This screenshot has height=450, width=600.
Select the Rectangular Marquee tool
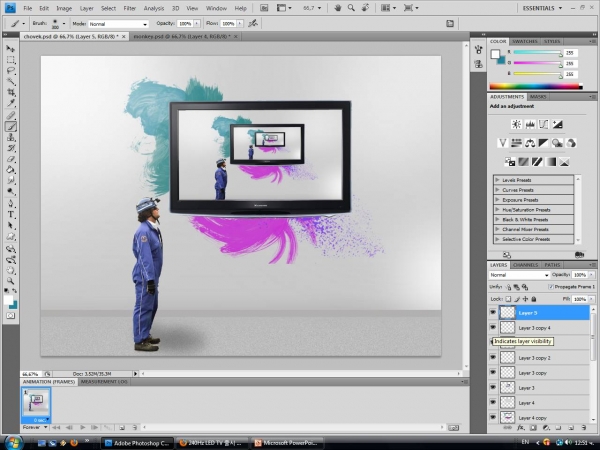pyautogui.click(x=11, y=60)
